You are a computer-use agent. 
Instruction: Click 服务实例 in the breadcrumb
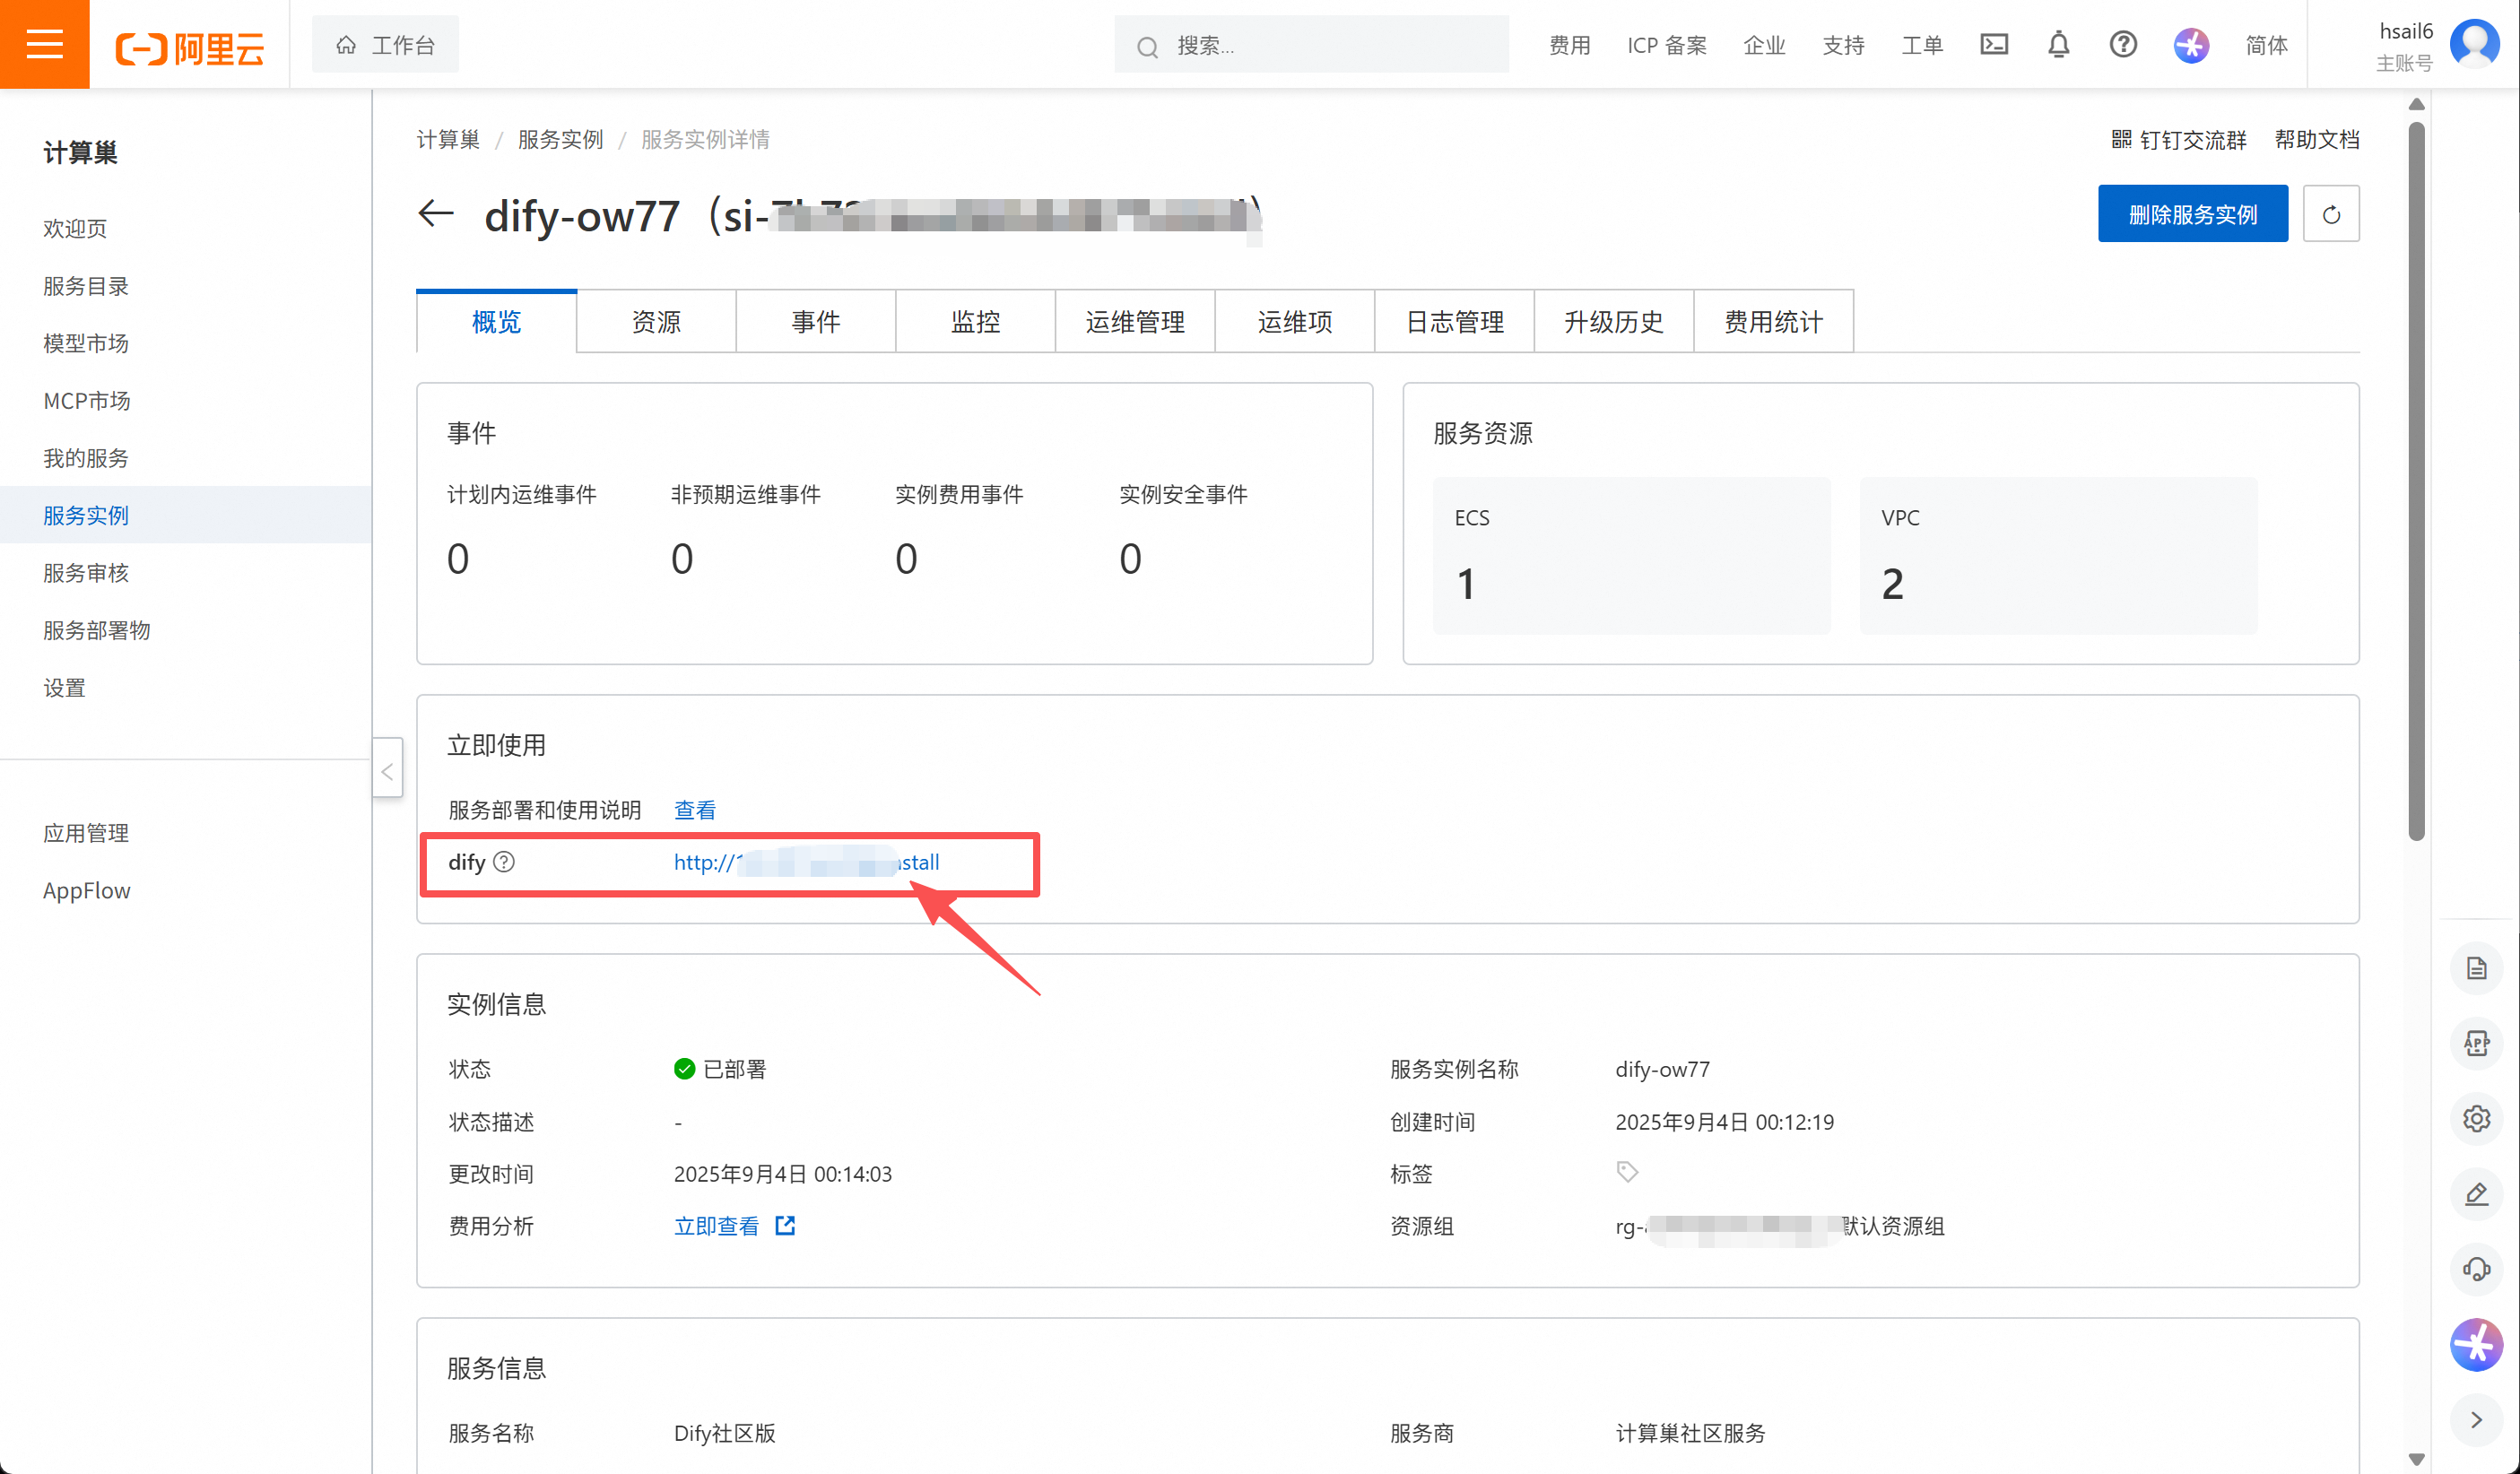pos(560,139)
